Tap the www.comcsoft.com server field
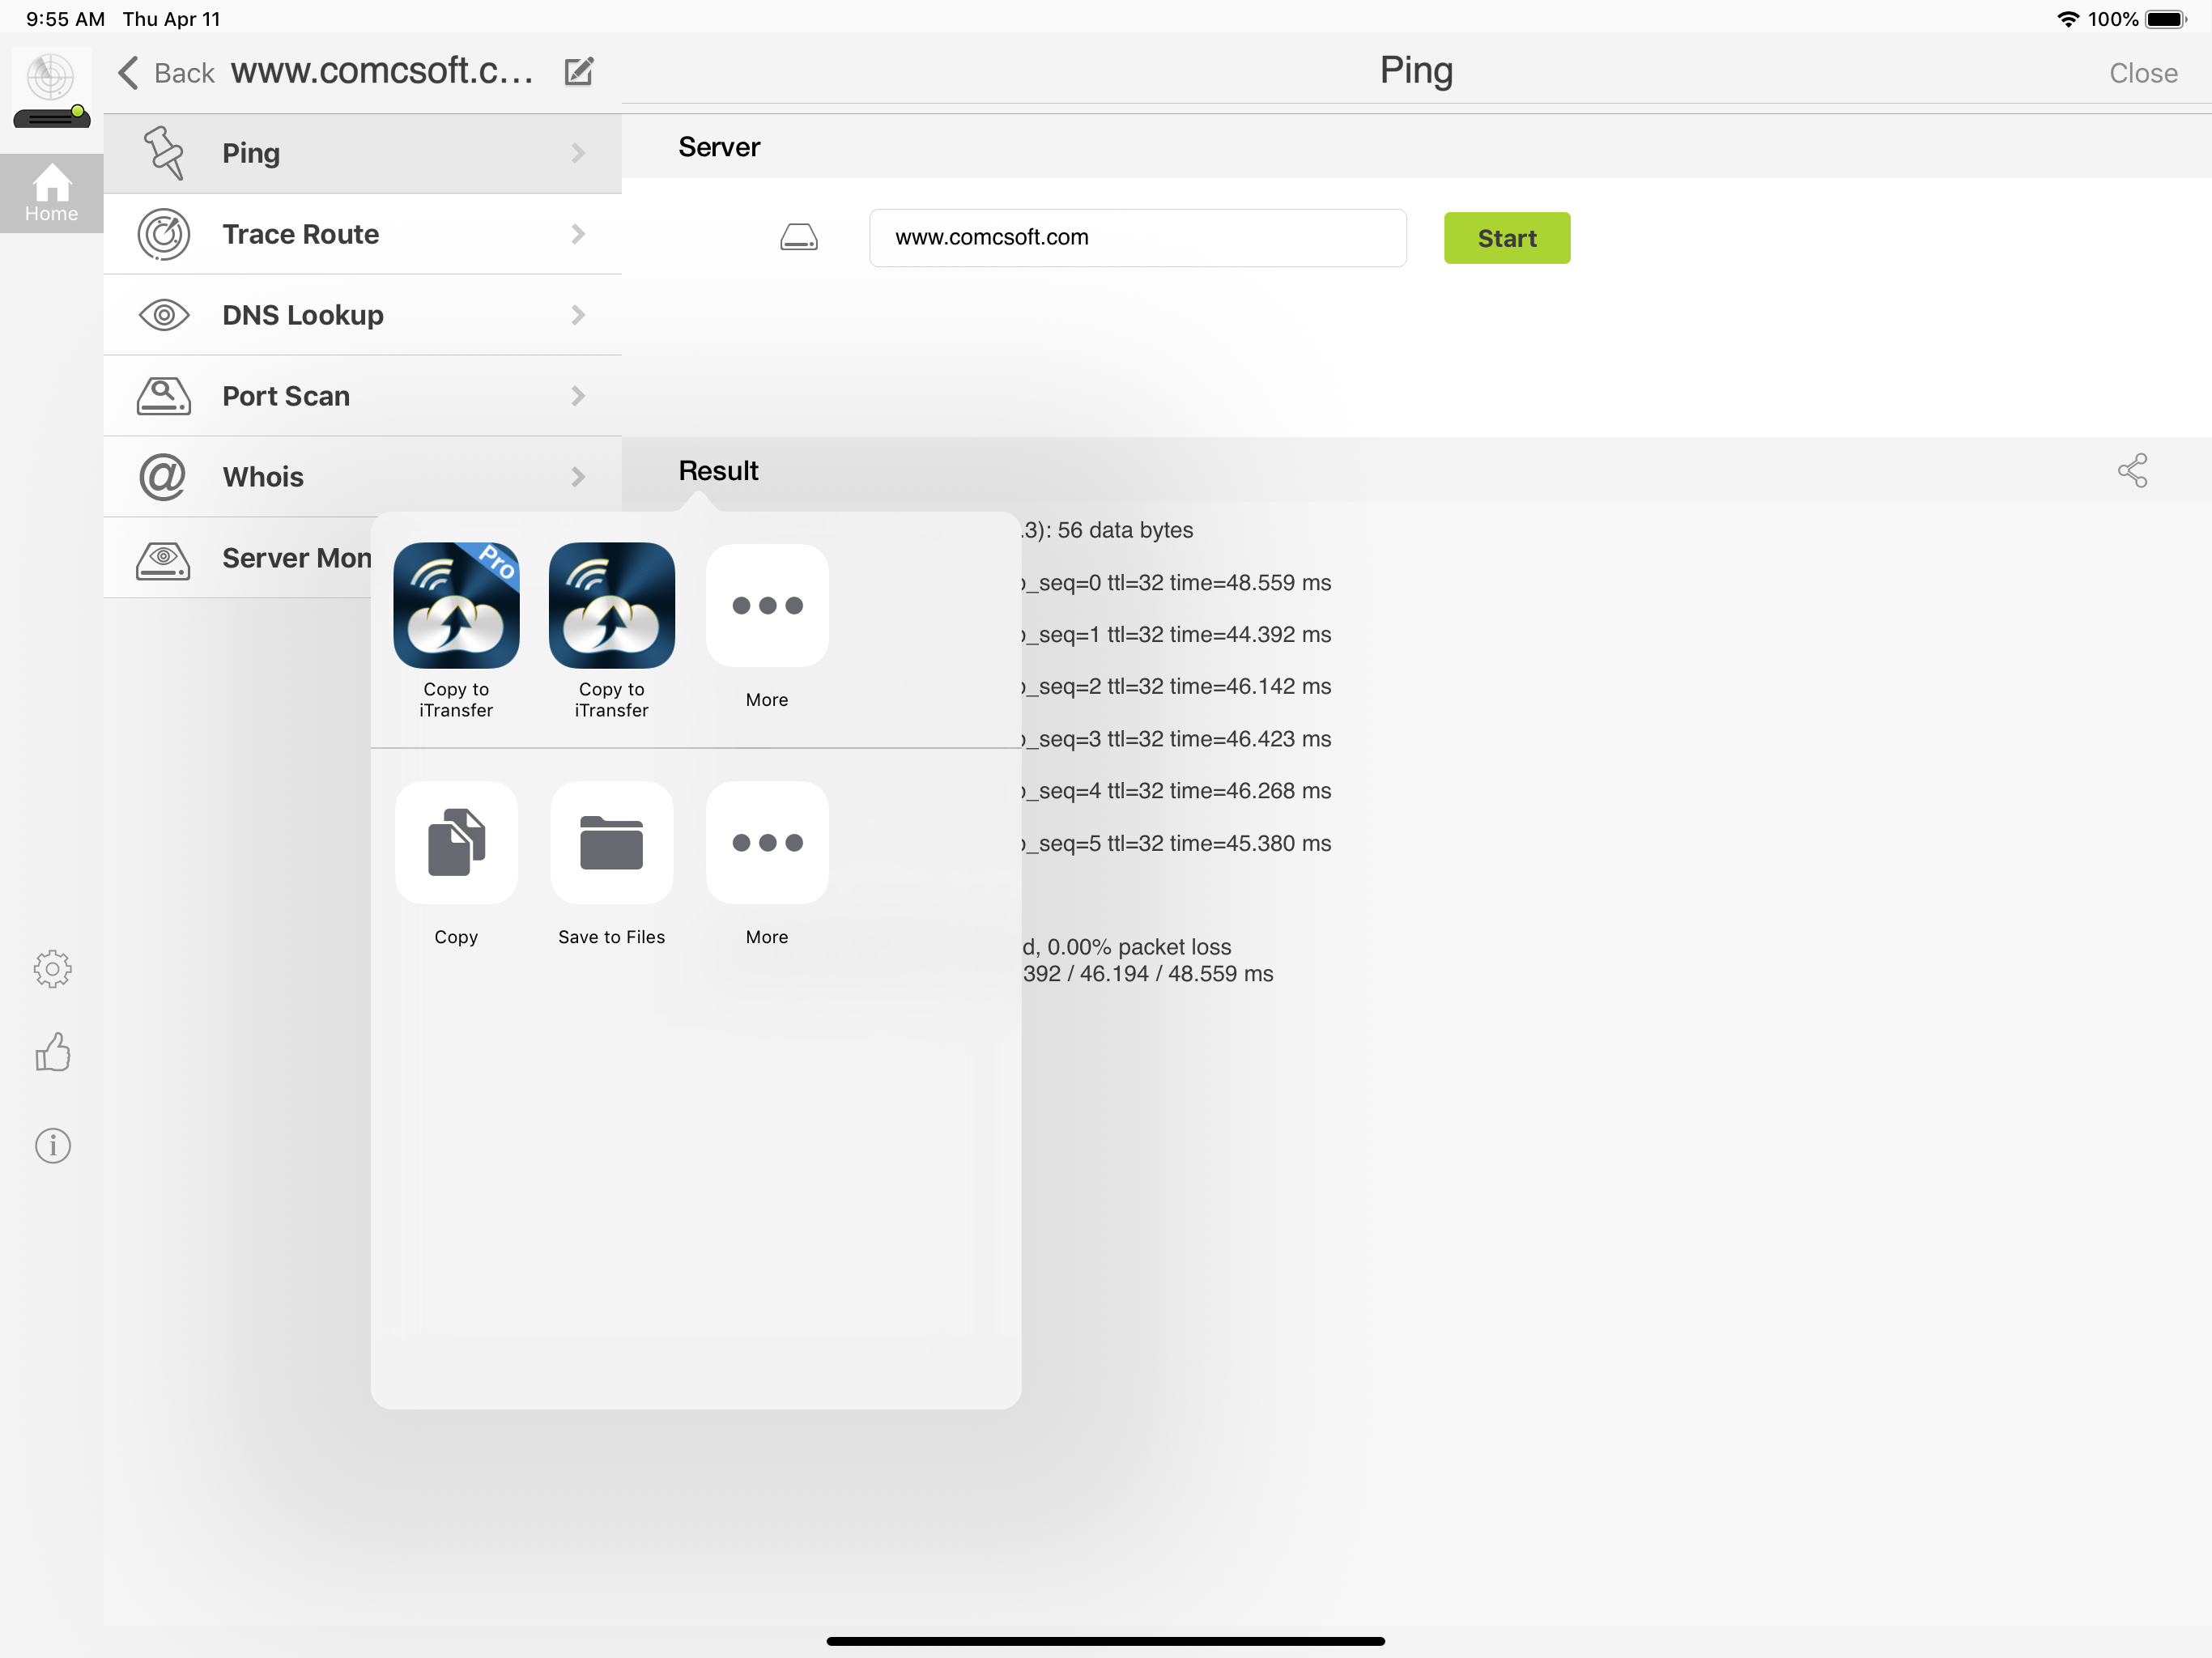This screenshot has height=1658, width=2212. coord(1137,237)
